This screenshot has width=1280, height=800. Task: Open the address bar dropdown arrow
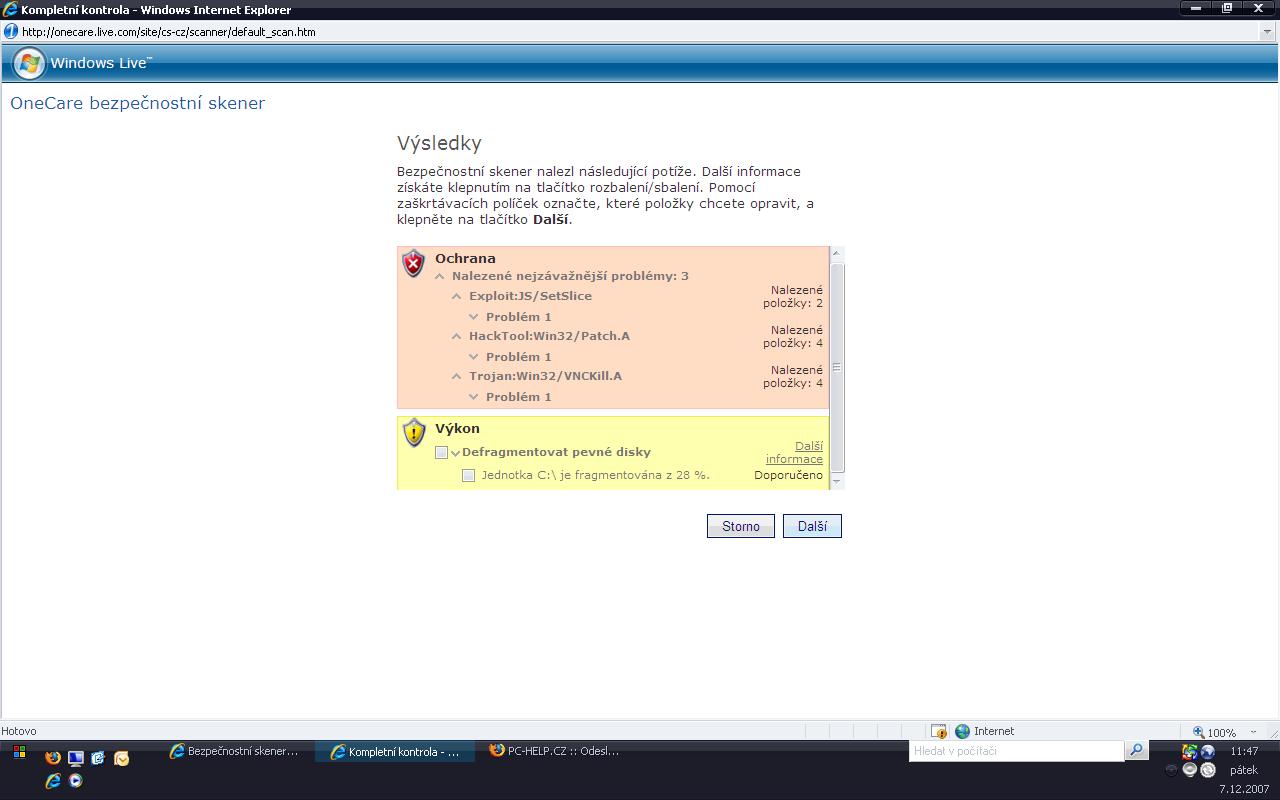[1268, 32]
